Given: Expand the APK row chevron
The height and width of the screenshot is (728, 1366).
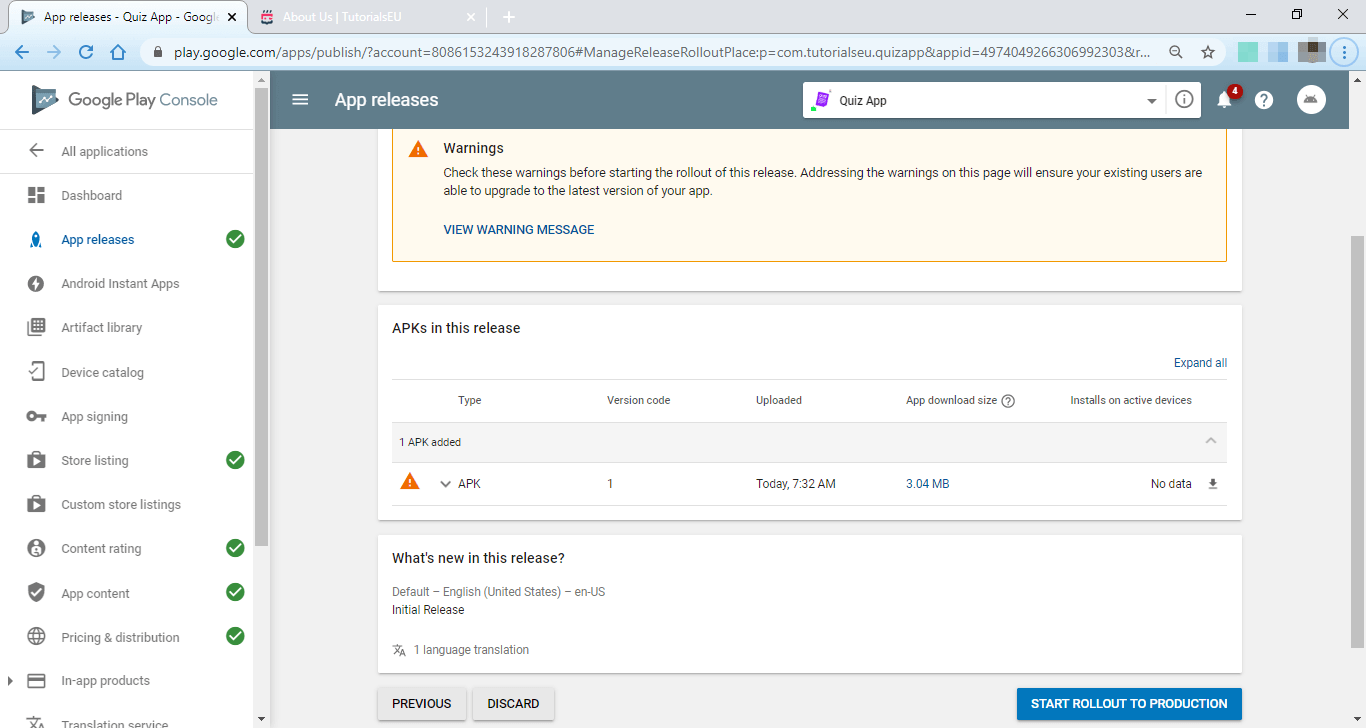Looking at the screenshot, I should click(x=445, y=484).
